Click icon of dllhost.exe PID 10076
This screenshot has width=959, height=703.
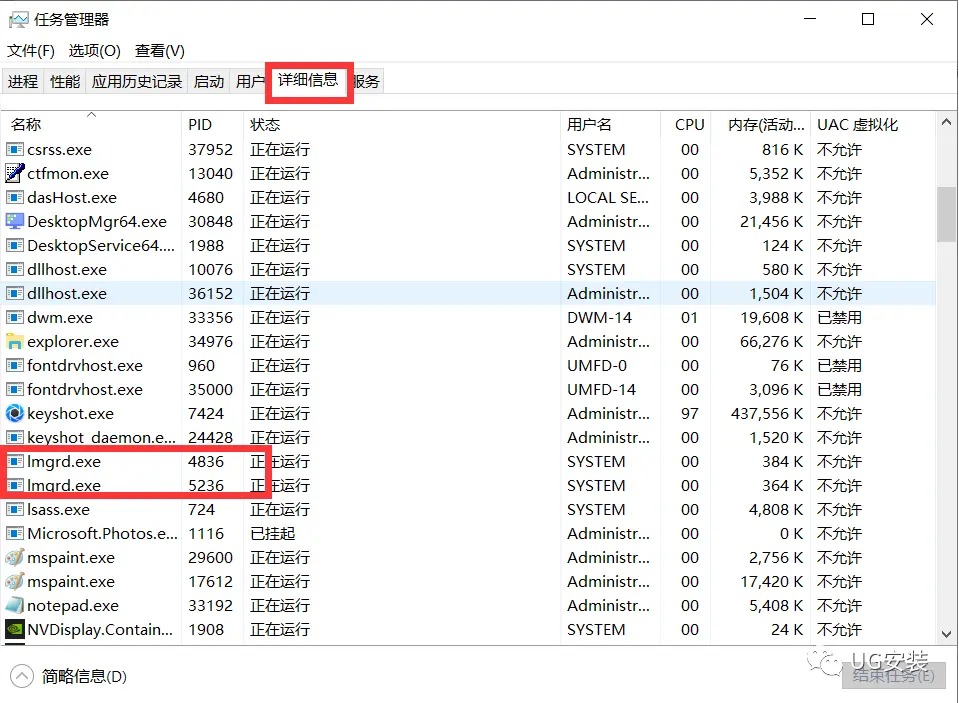pos(15,269)
